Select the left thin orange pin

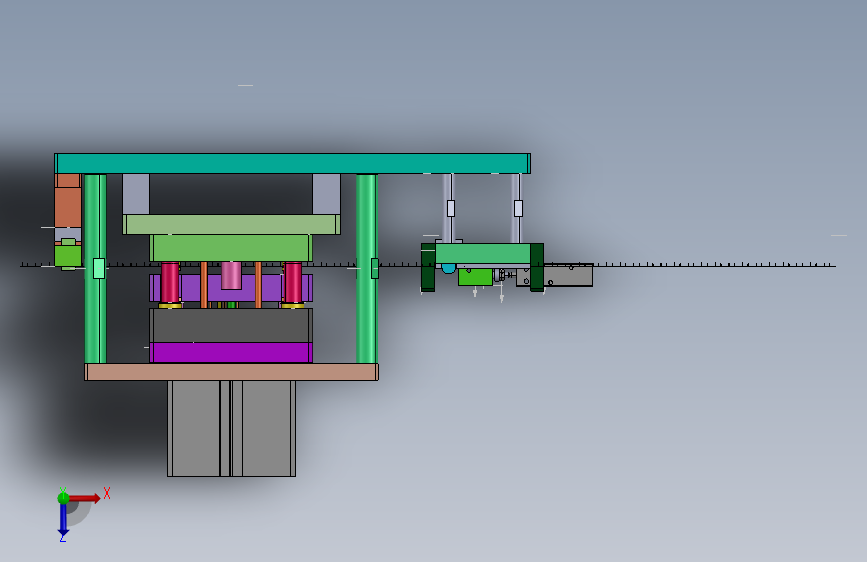coord(204,285)
